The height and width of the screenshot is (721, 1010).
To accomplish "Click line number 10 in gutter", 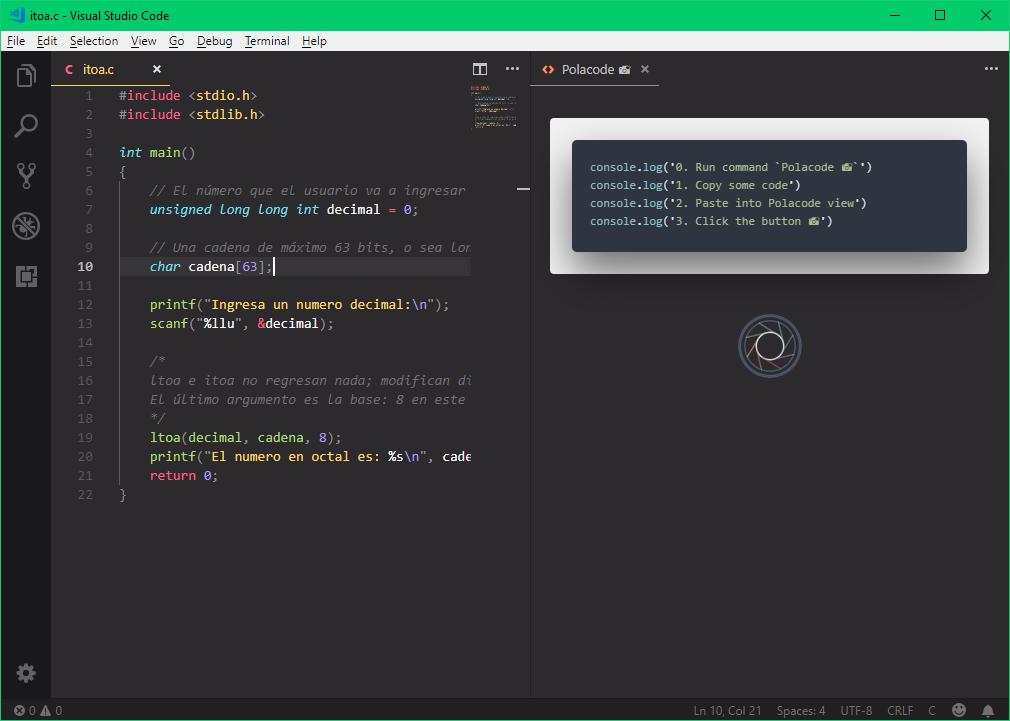I will pos(85,266).
